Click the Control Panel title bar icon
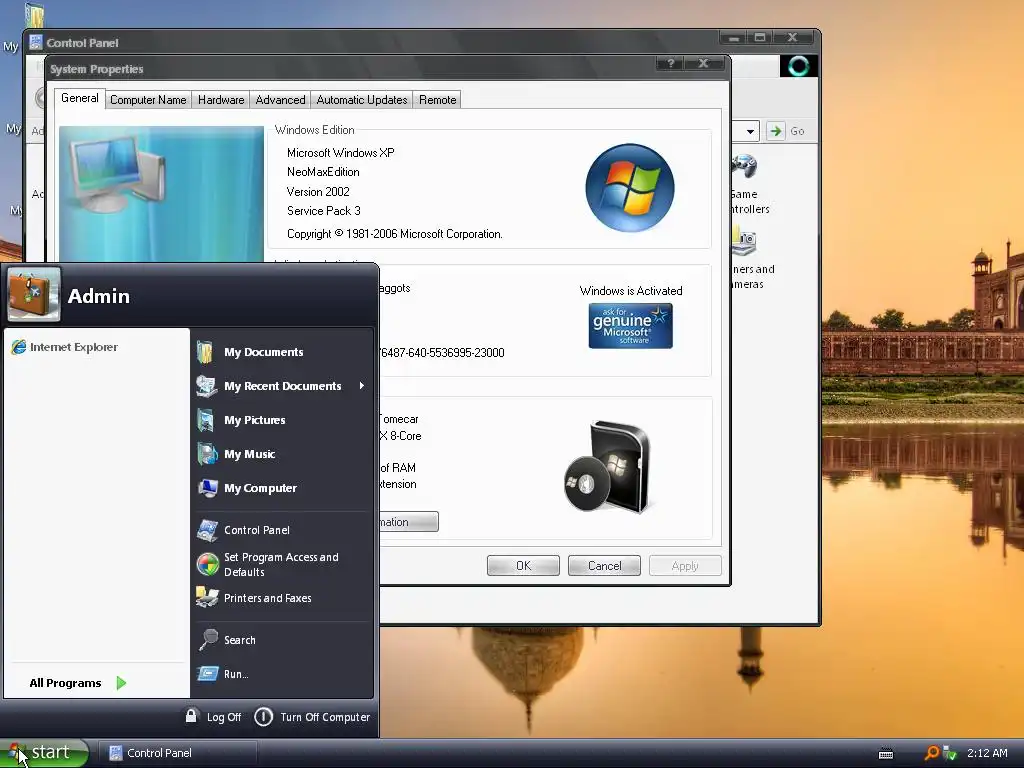Viewport: 1024px width, 768px height. tap(36, 42)
